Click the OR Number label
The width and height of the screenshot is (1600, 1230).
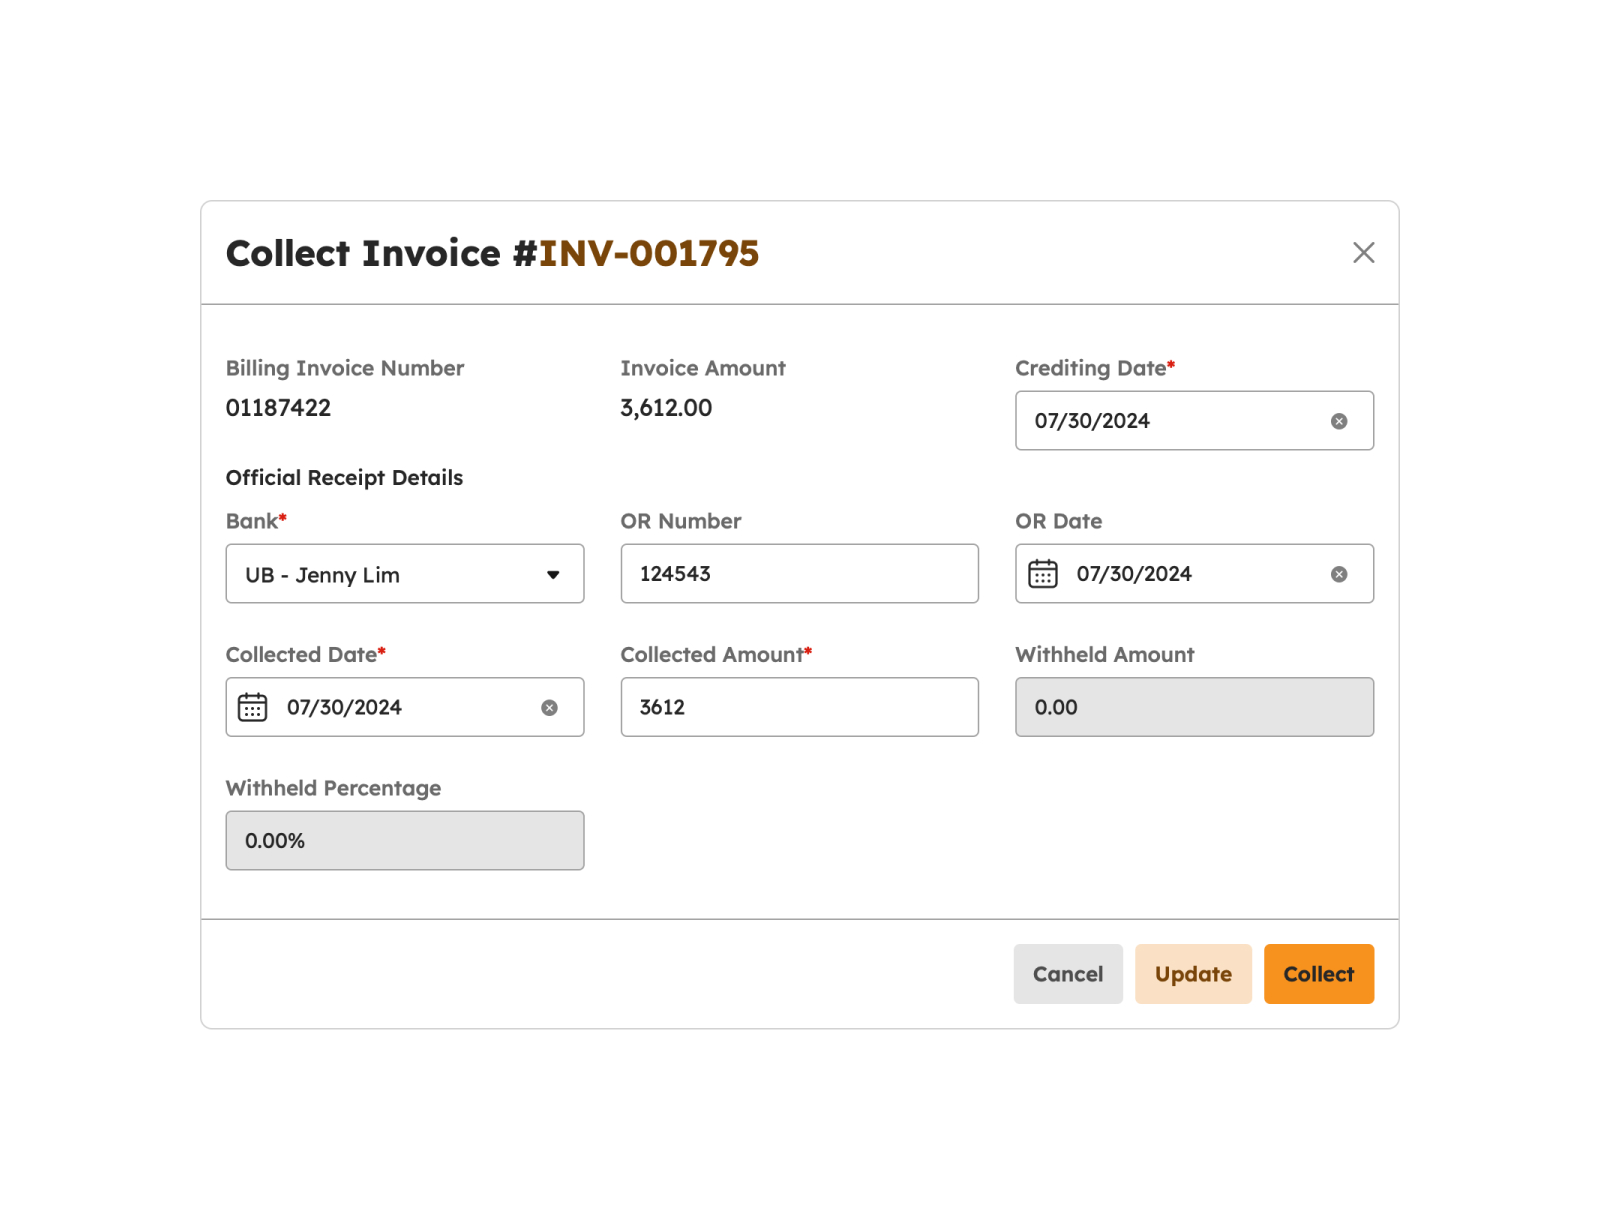681,521
